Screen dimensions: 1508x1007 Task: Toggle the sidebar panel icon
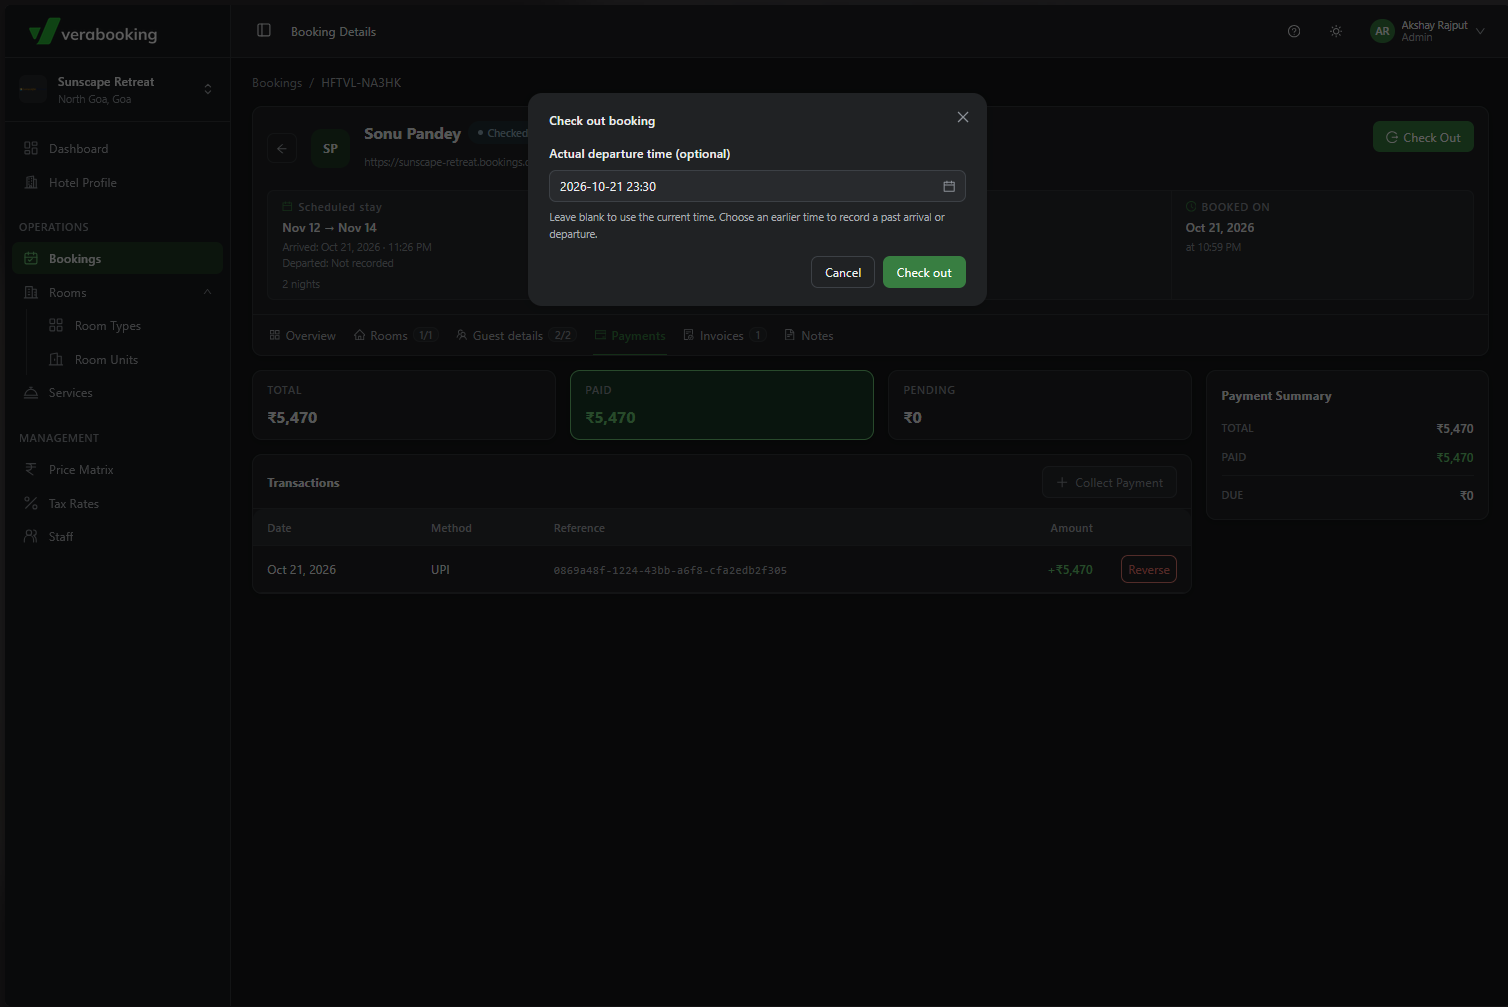pos(264,31)
